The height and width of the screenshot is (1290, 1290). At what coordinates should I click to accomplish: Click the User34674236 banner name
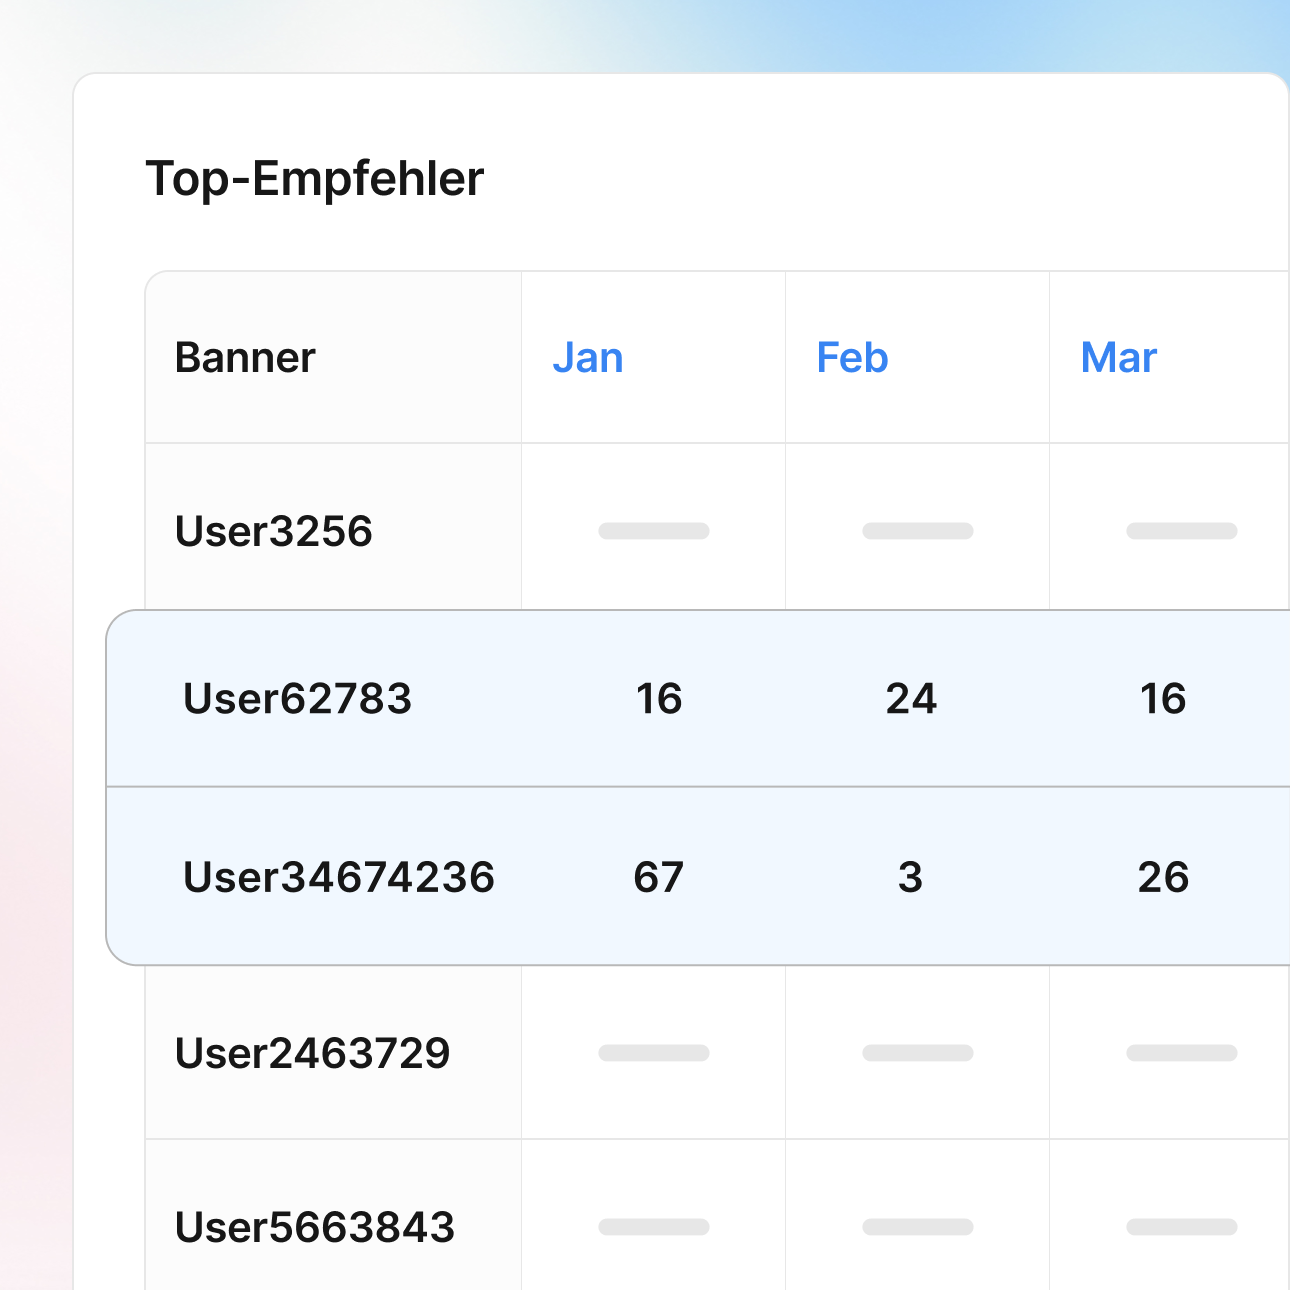click(x=338, y=877)
